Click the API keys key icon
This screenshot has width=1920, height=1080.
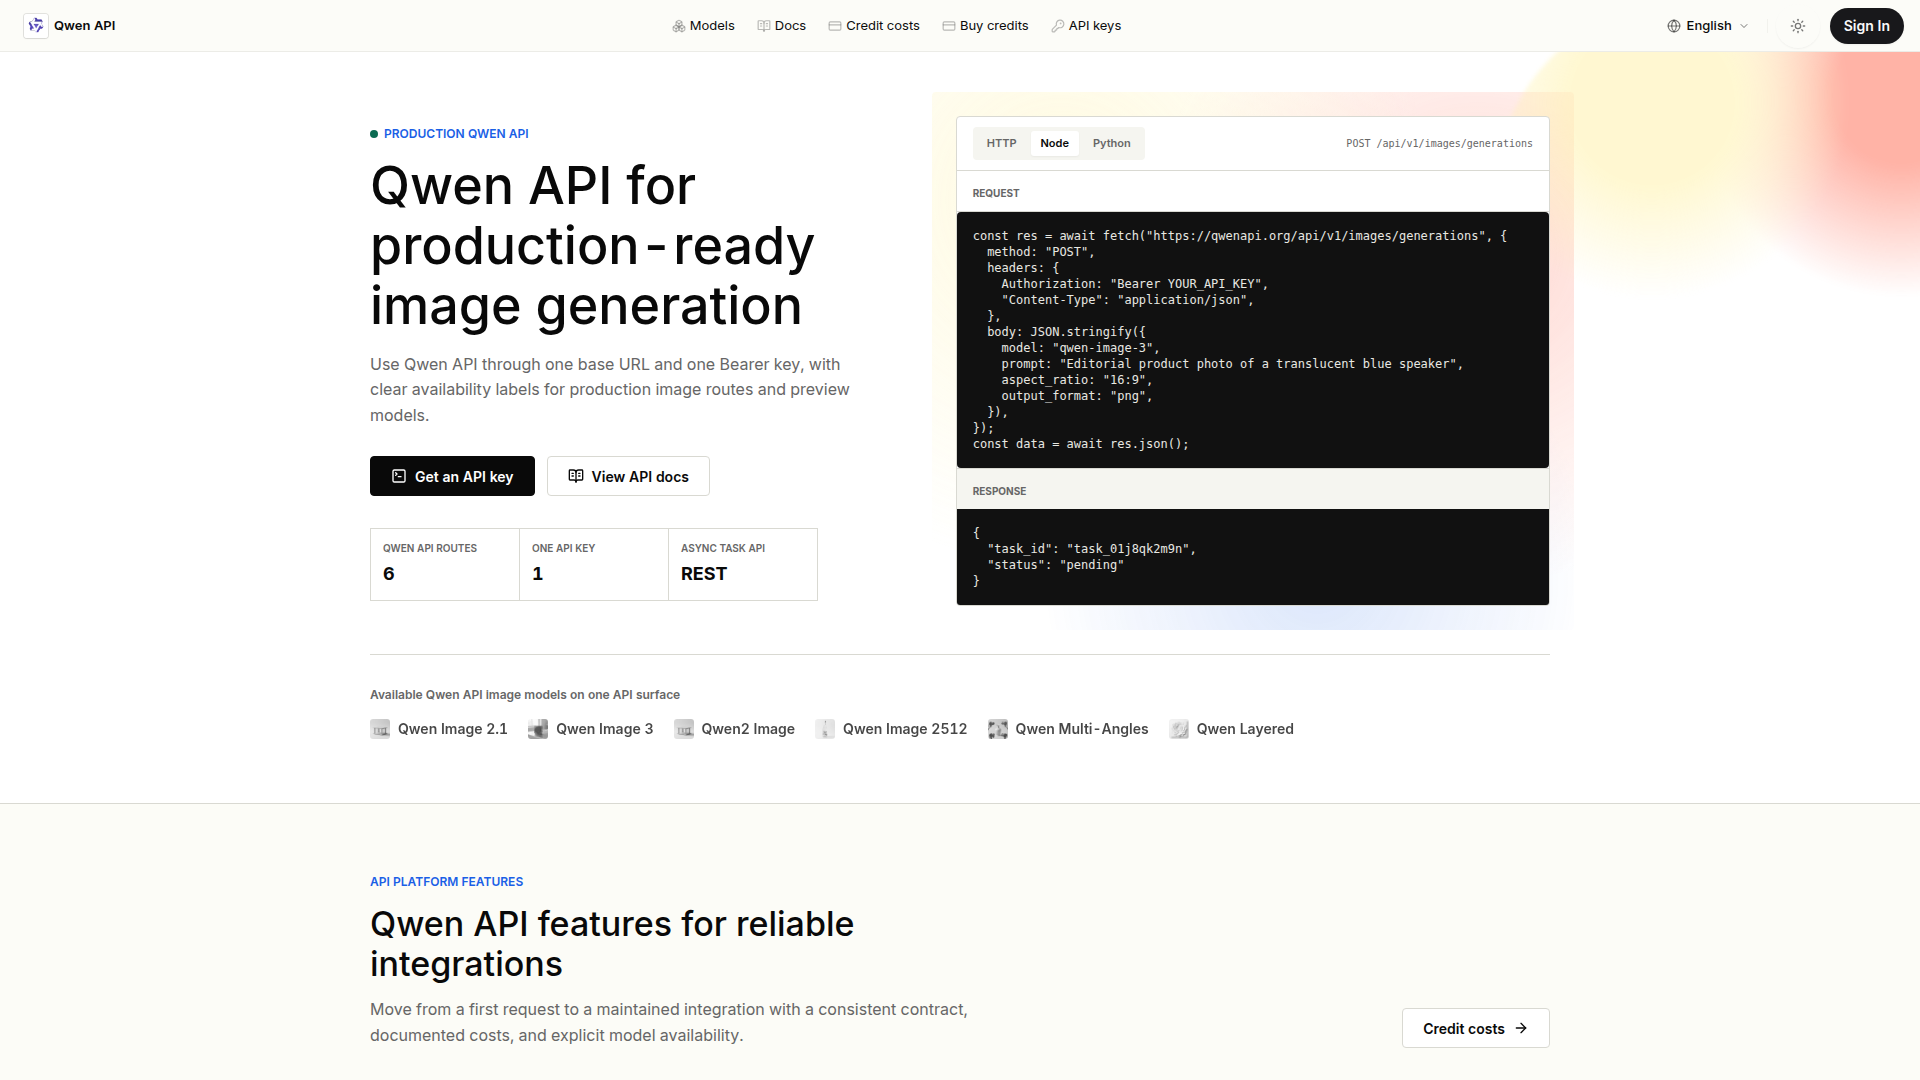point(1058,26)
